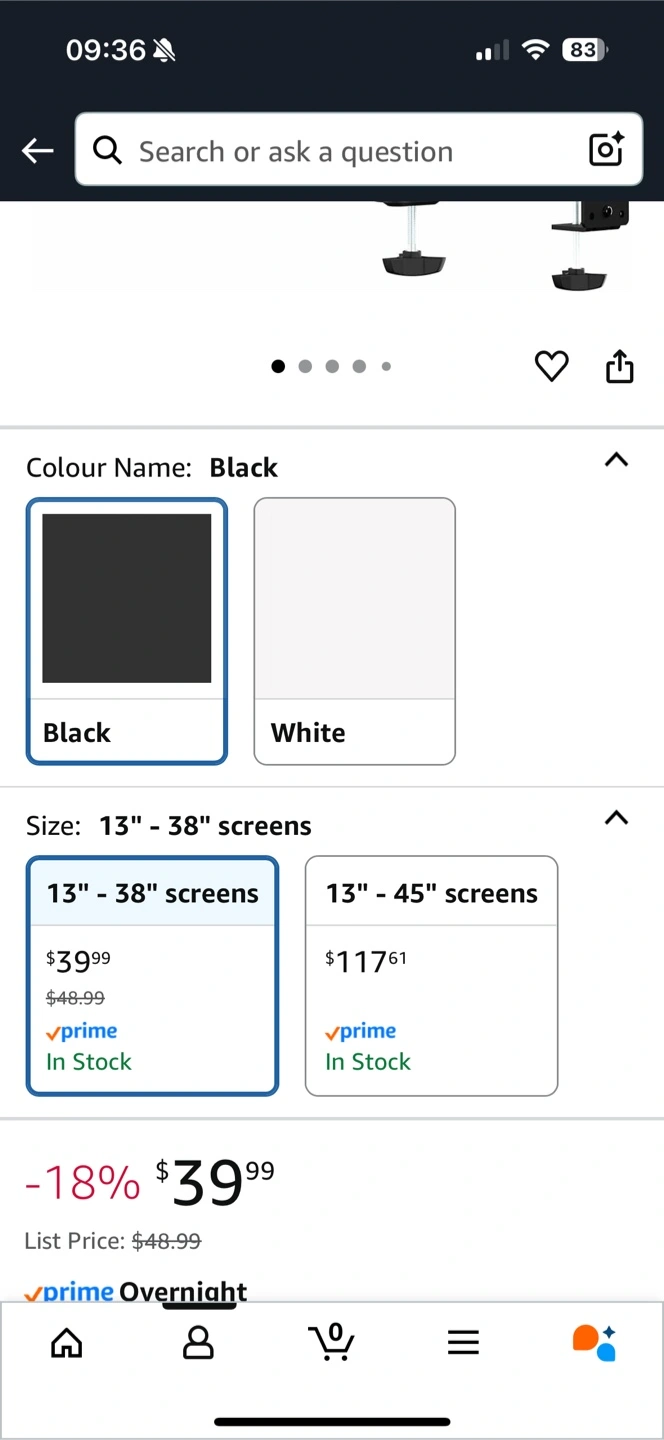Open the shopping cart icon
Image resolution: width=664 pixels, height=1440 pixels.
coord(331,1343)
